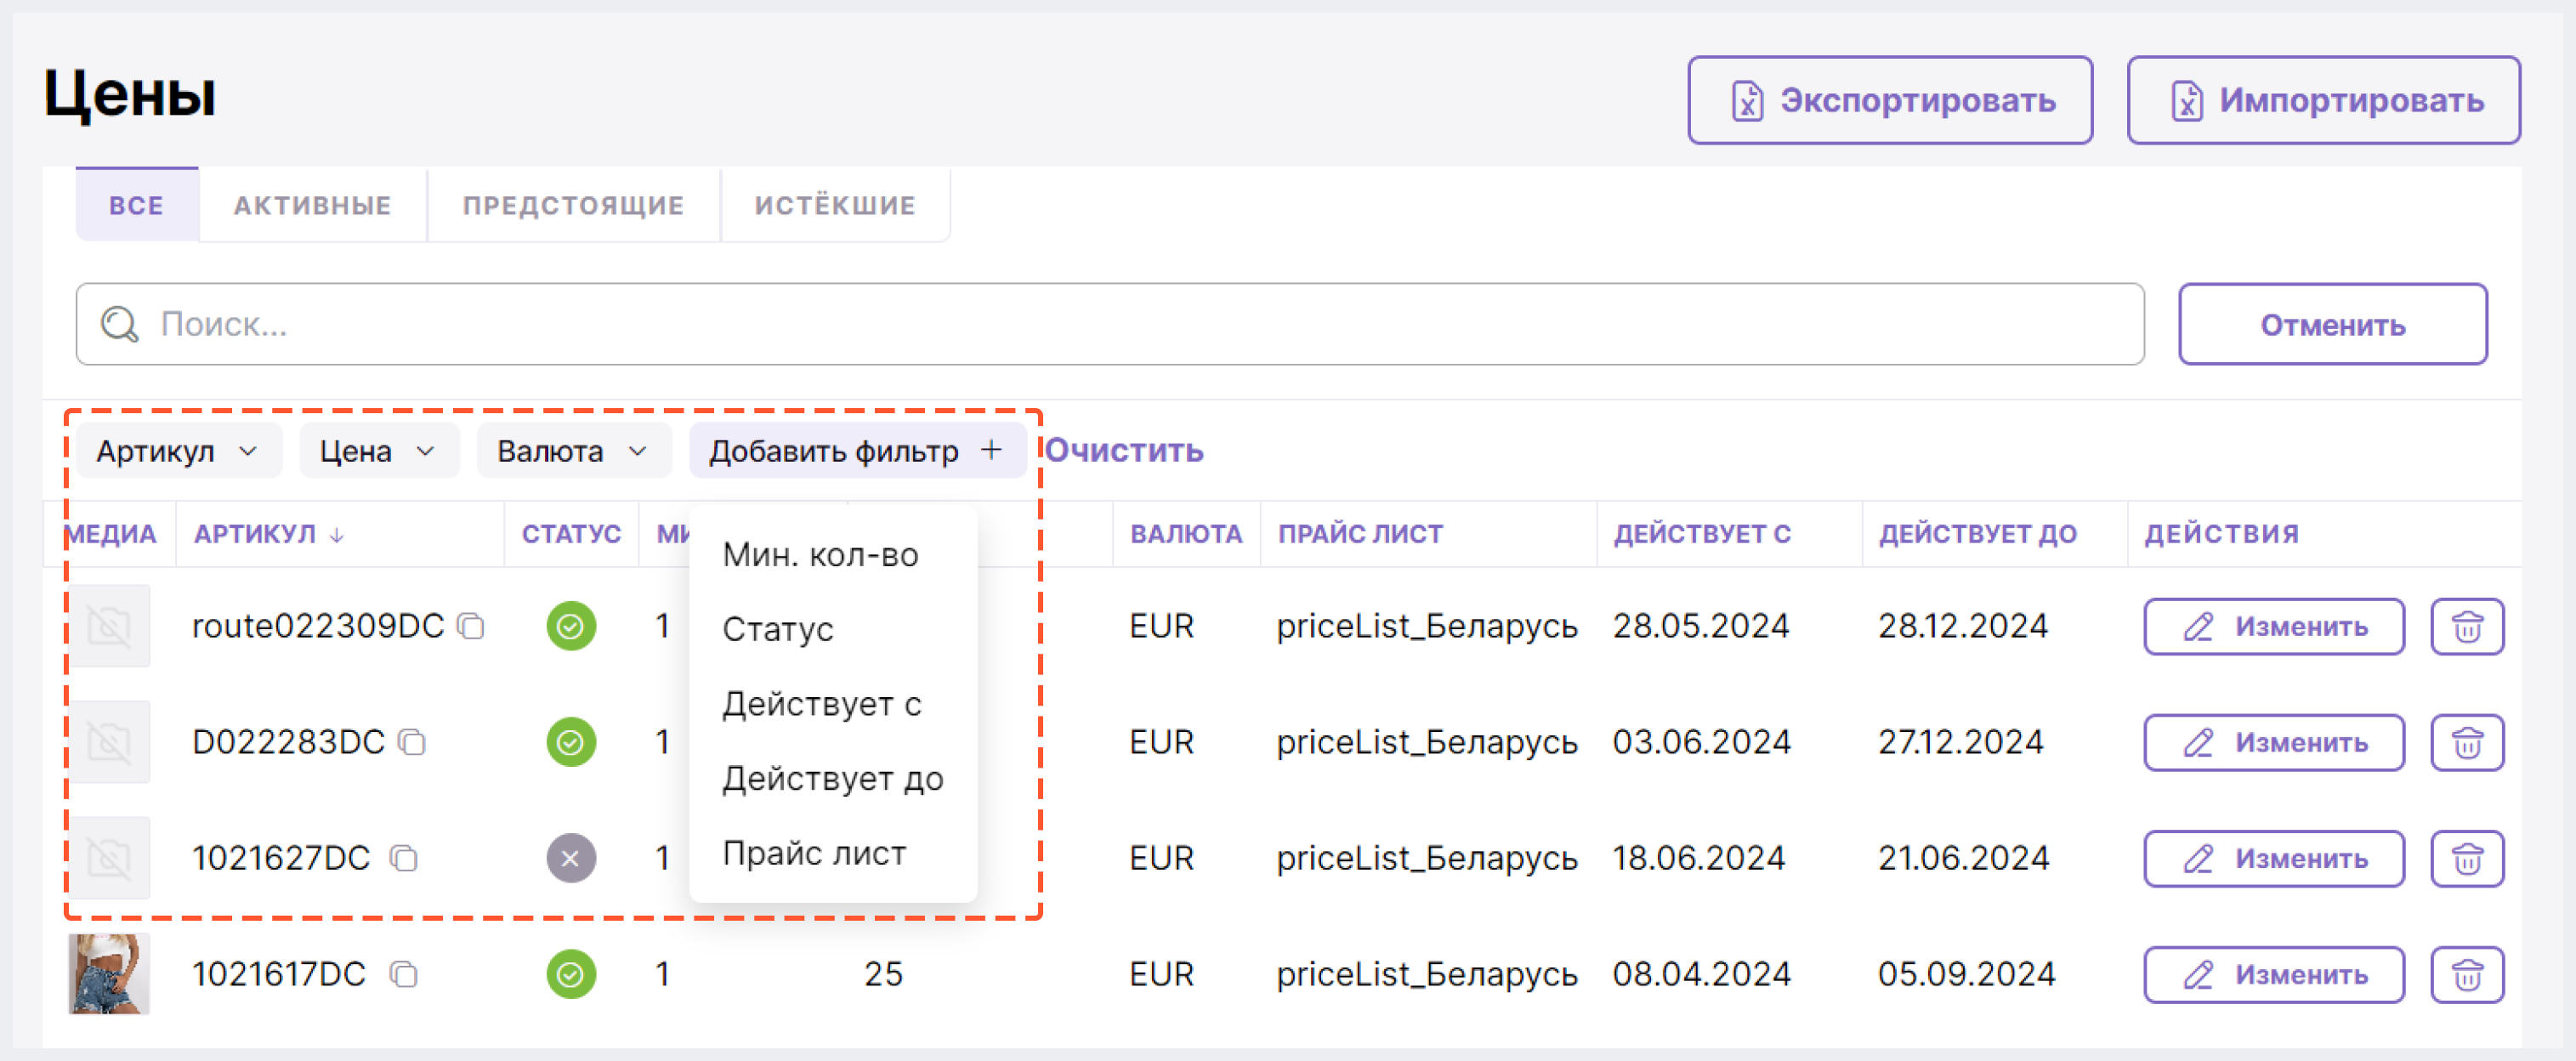Delete the D022283DC price row
The height and width of the screenshot is (1061, 2576).
(x=2467, y=743)
